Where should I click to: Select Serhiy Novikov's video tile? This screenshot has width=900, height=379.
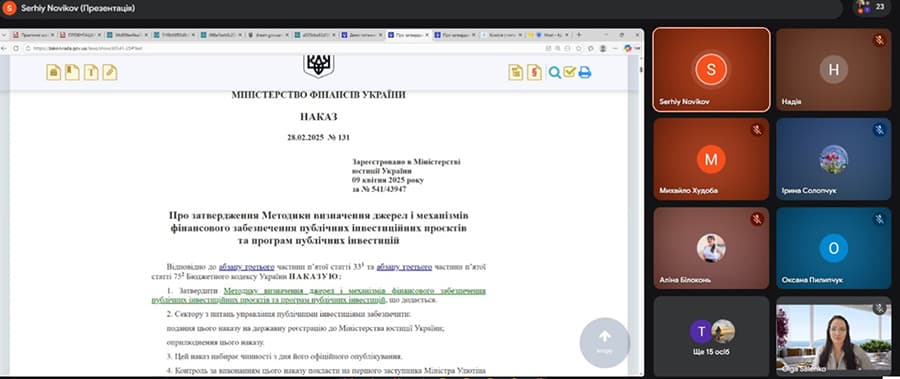pyautogui.click(x=711, y=69)
